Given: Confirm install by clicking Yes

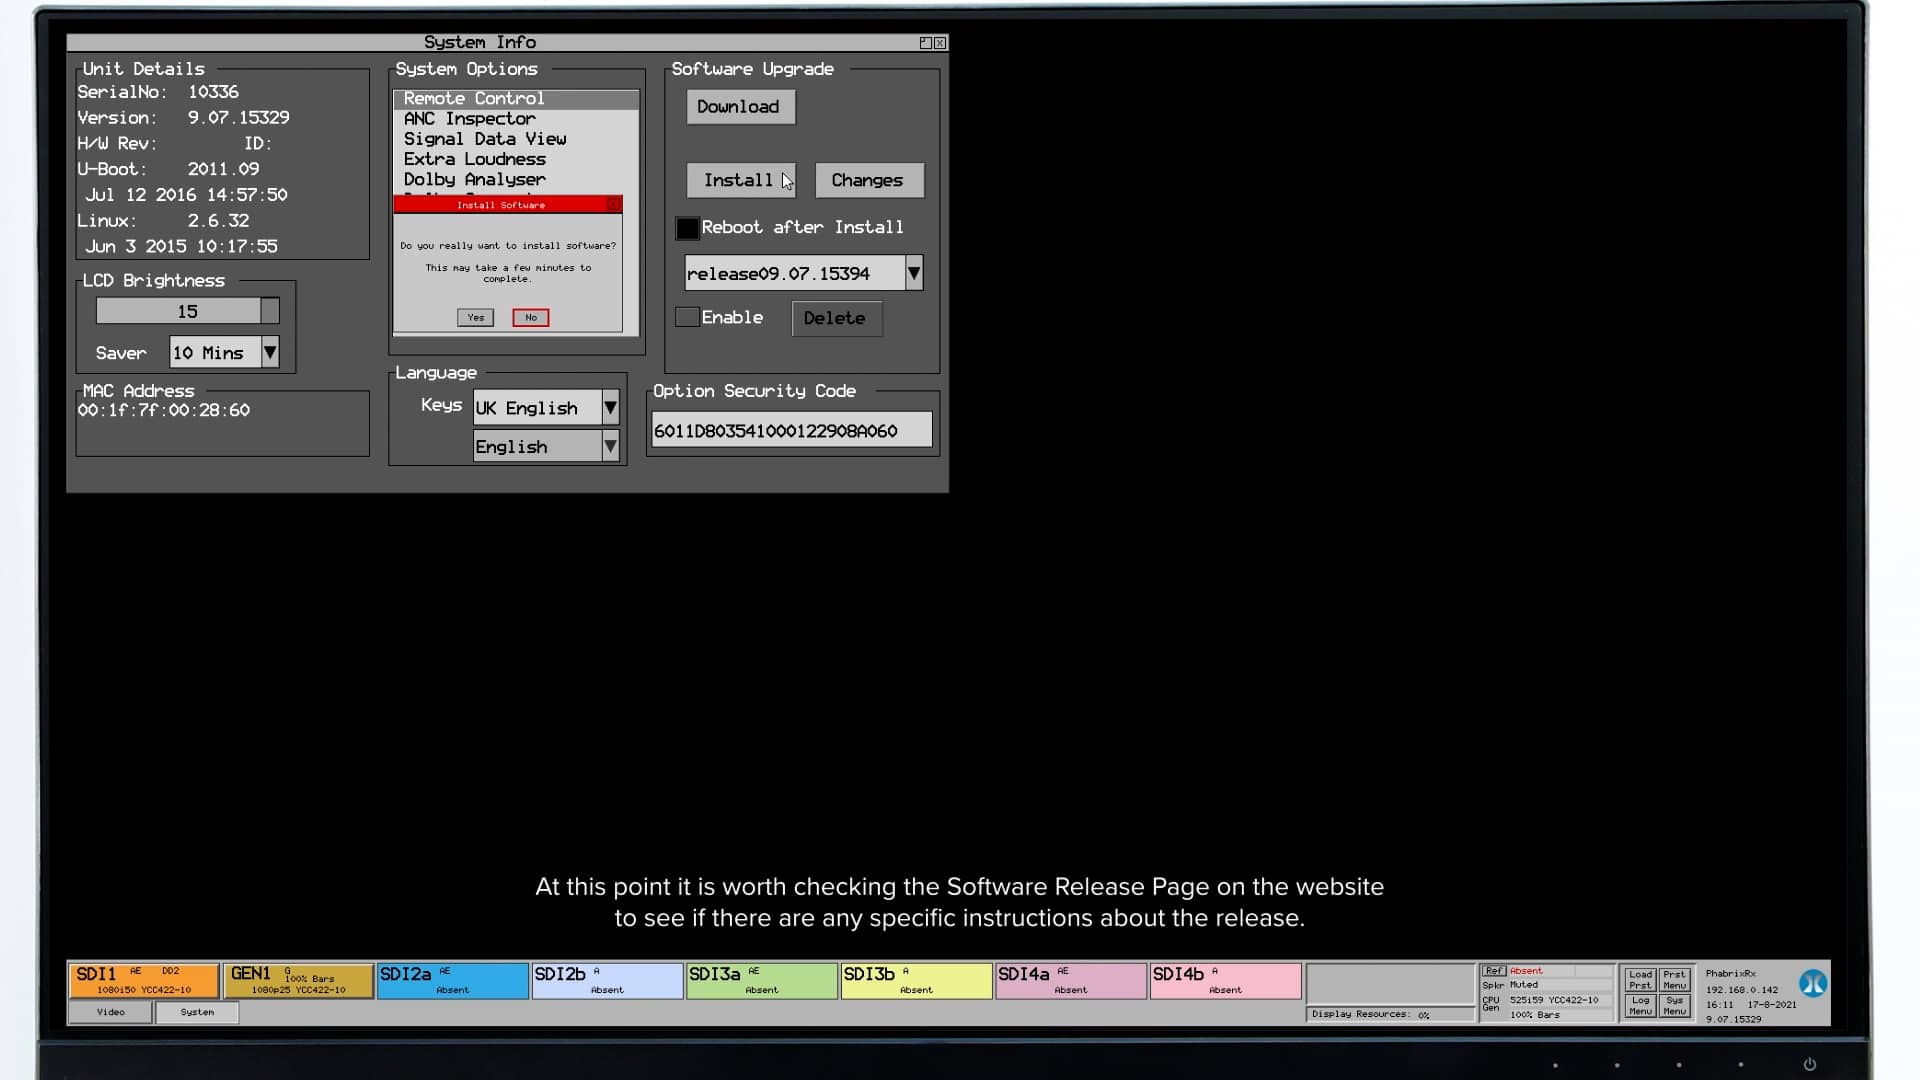Looking at the screenshot, I should pyautogui.click(x=475, y=317).
